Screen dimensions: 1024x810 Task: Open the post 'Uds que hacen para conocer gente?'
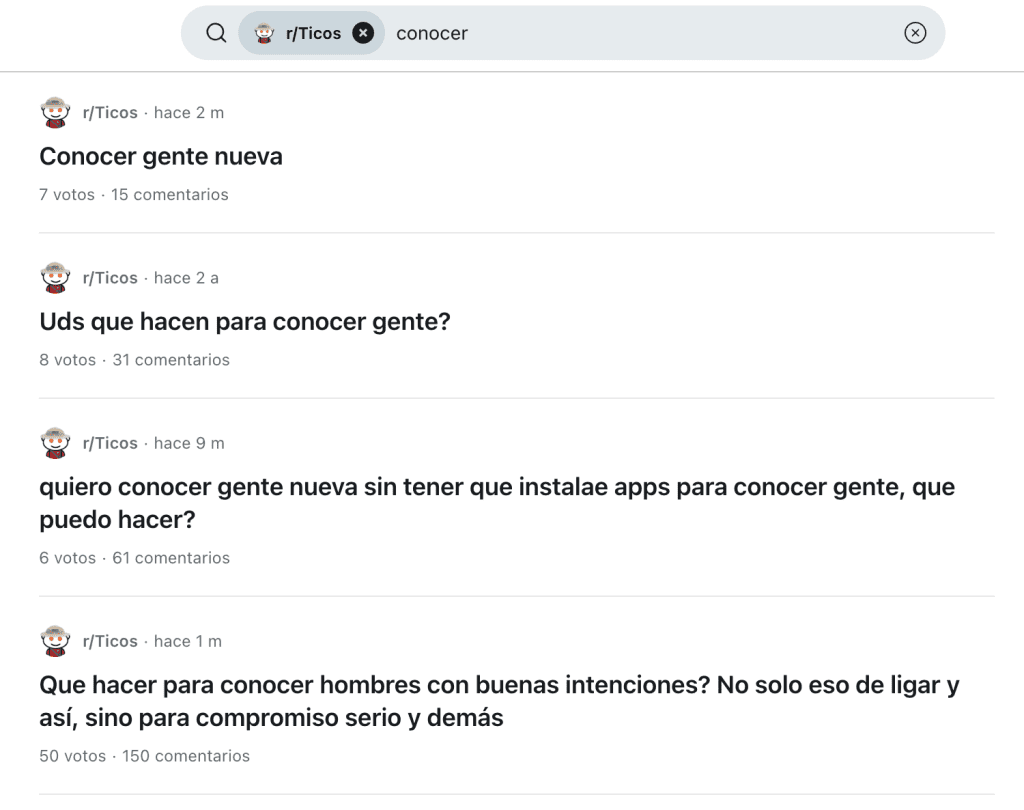[x=245, y=322]
